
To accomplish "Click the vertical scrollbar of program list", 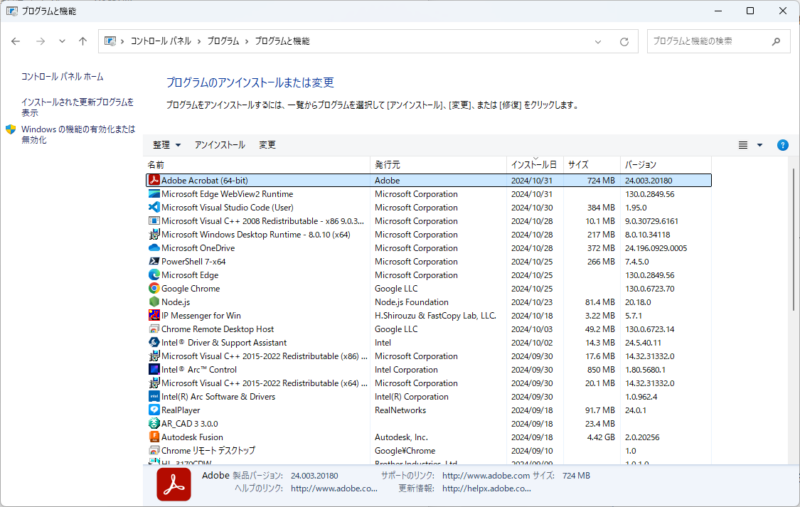I will (x=793, y=240).
